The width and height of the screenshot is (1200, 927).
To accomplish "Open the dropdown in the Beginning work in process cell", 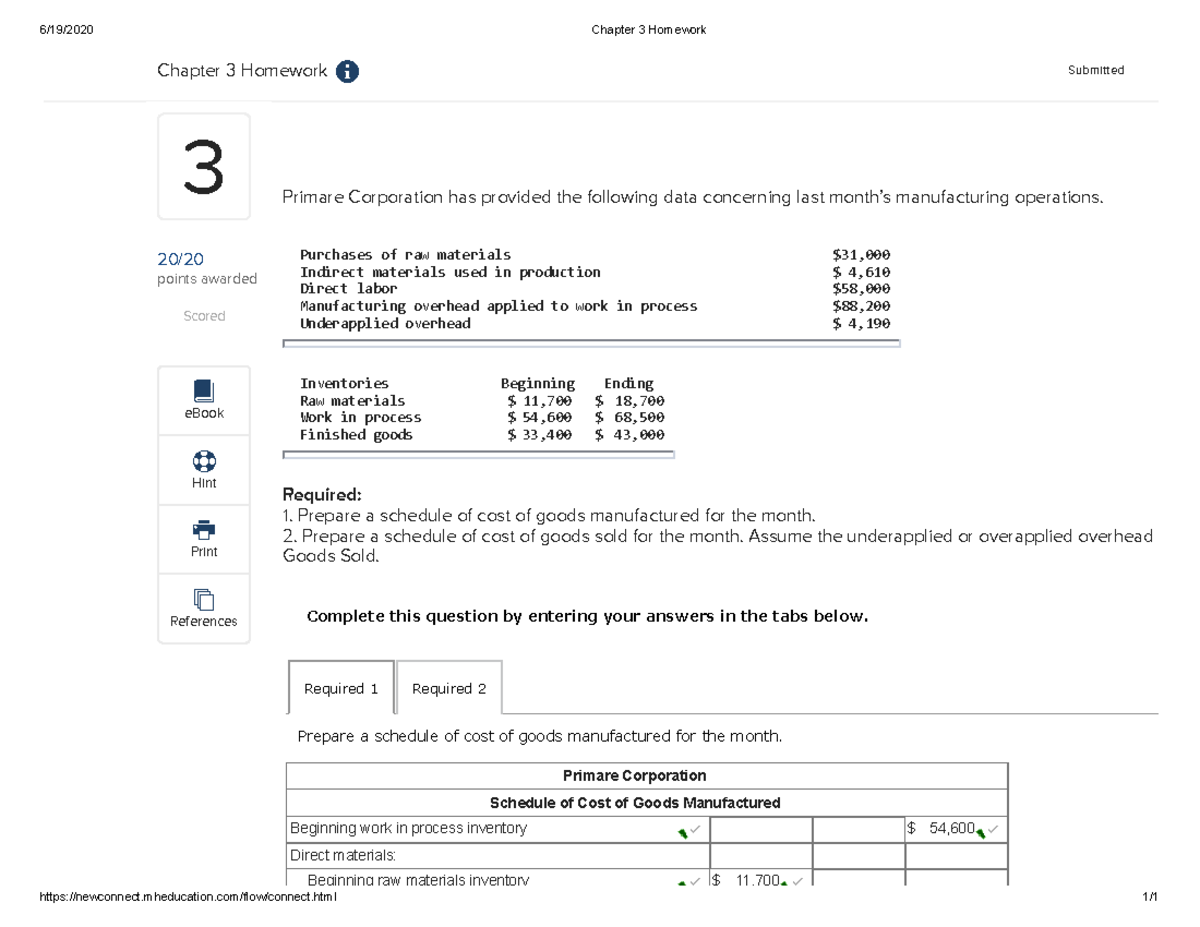I will [684, 830].
